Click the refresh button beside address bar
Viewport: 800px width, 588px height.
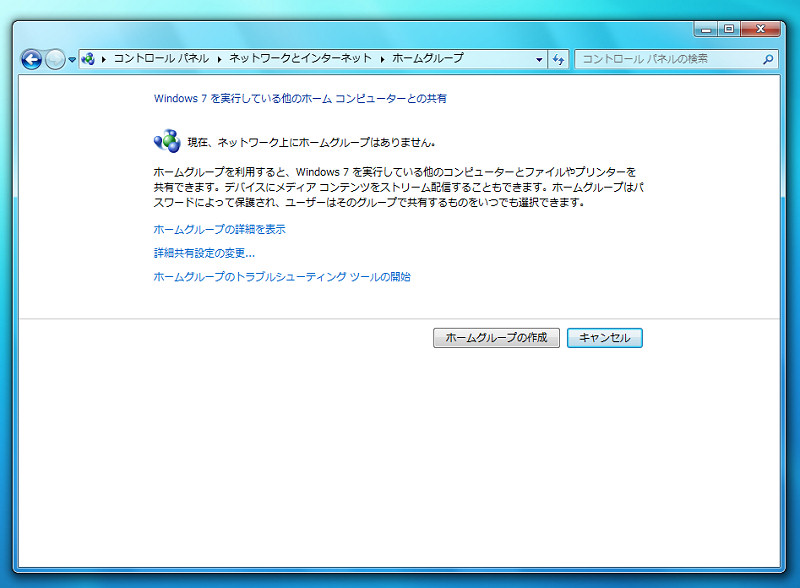point(559,60)
